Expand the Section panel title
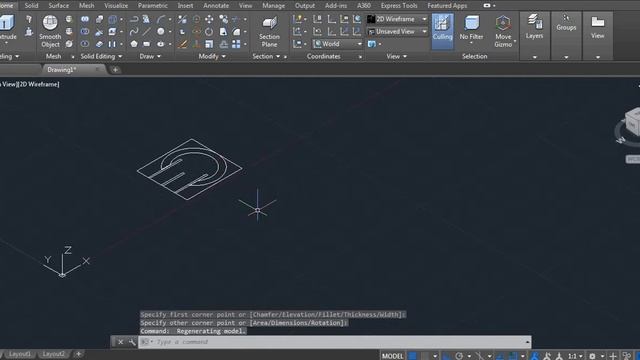 tap(266, 56)
